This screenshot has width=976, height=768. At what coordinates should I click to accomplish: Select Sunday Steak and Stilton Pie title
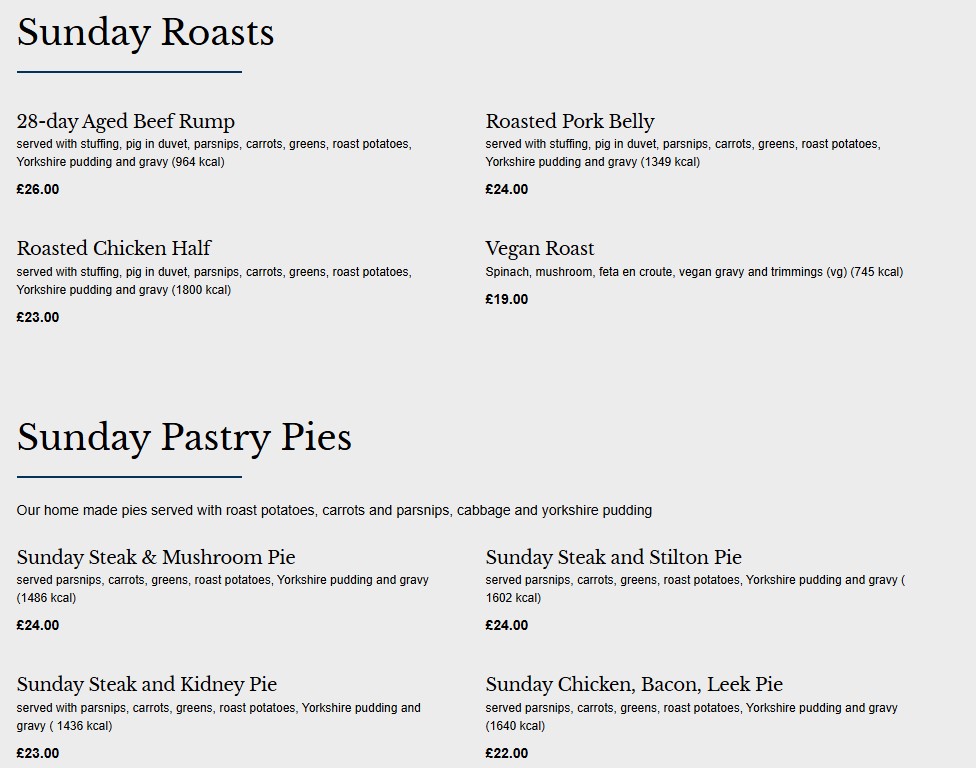click(x=614, y=557)
